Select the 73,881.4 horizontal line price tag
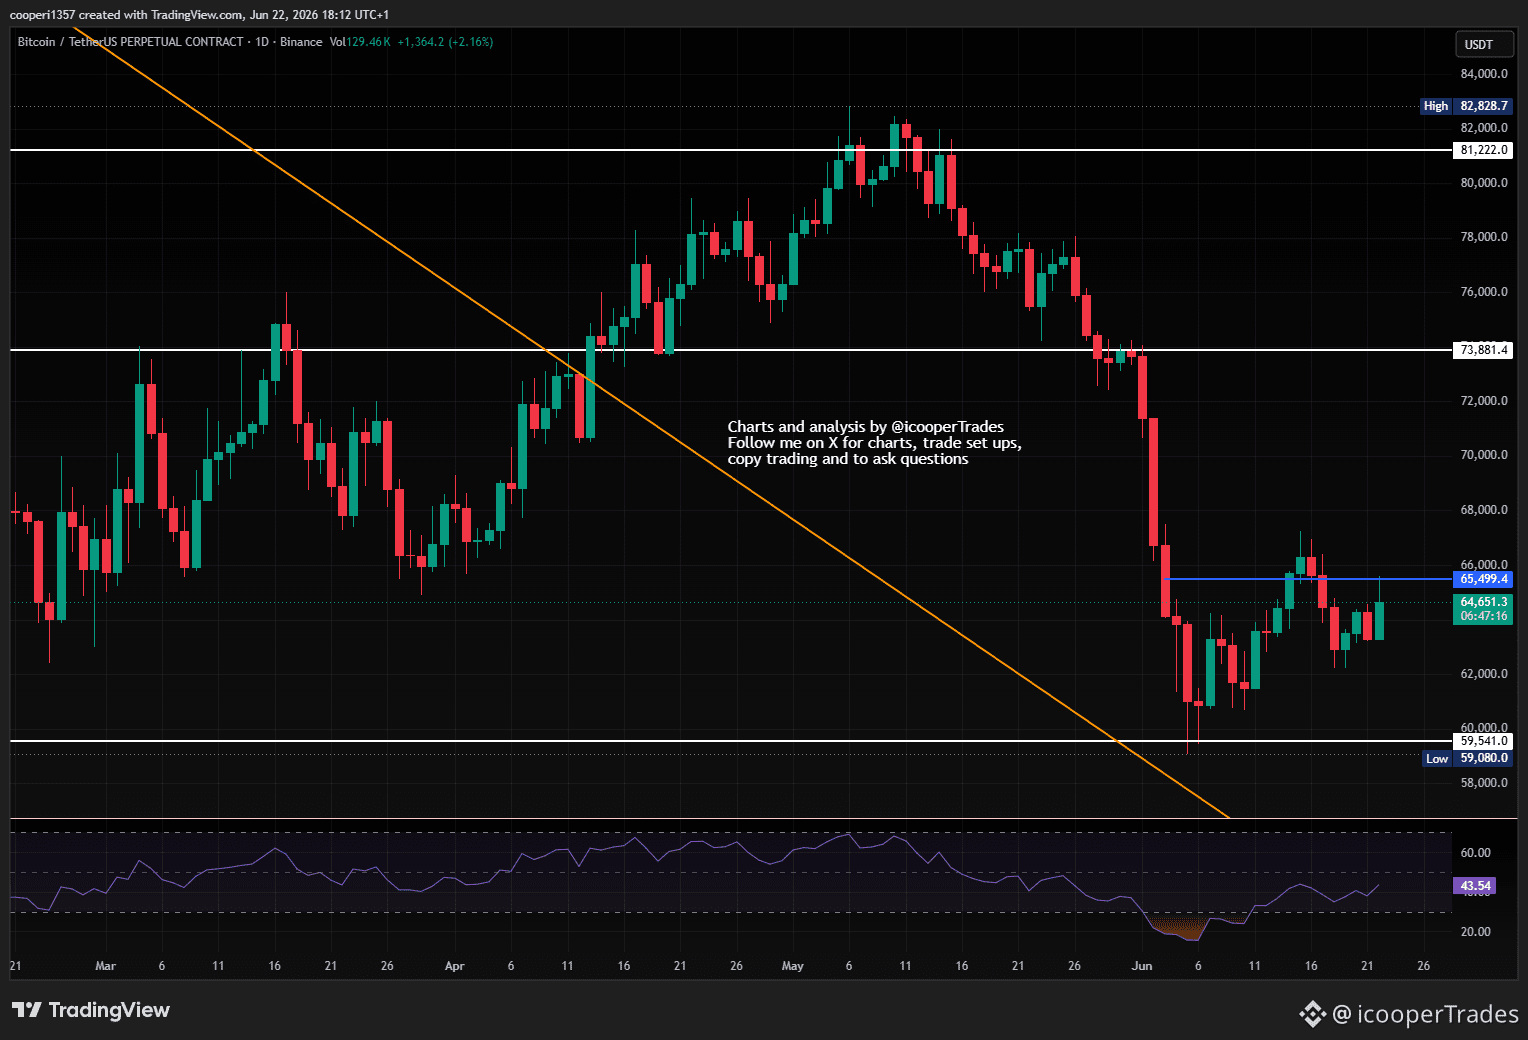Viewport: 1528px width, 1040px height. click(1483, 350)
